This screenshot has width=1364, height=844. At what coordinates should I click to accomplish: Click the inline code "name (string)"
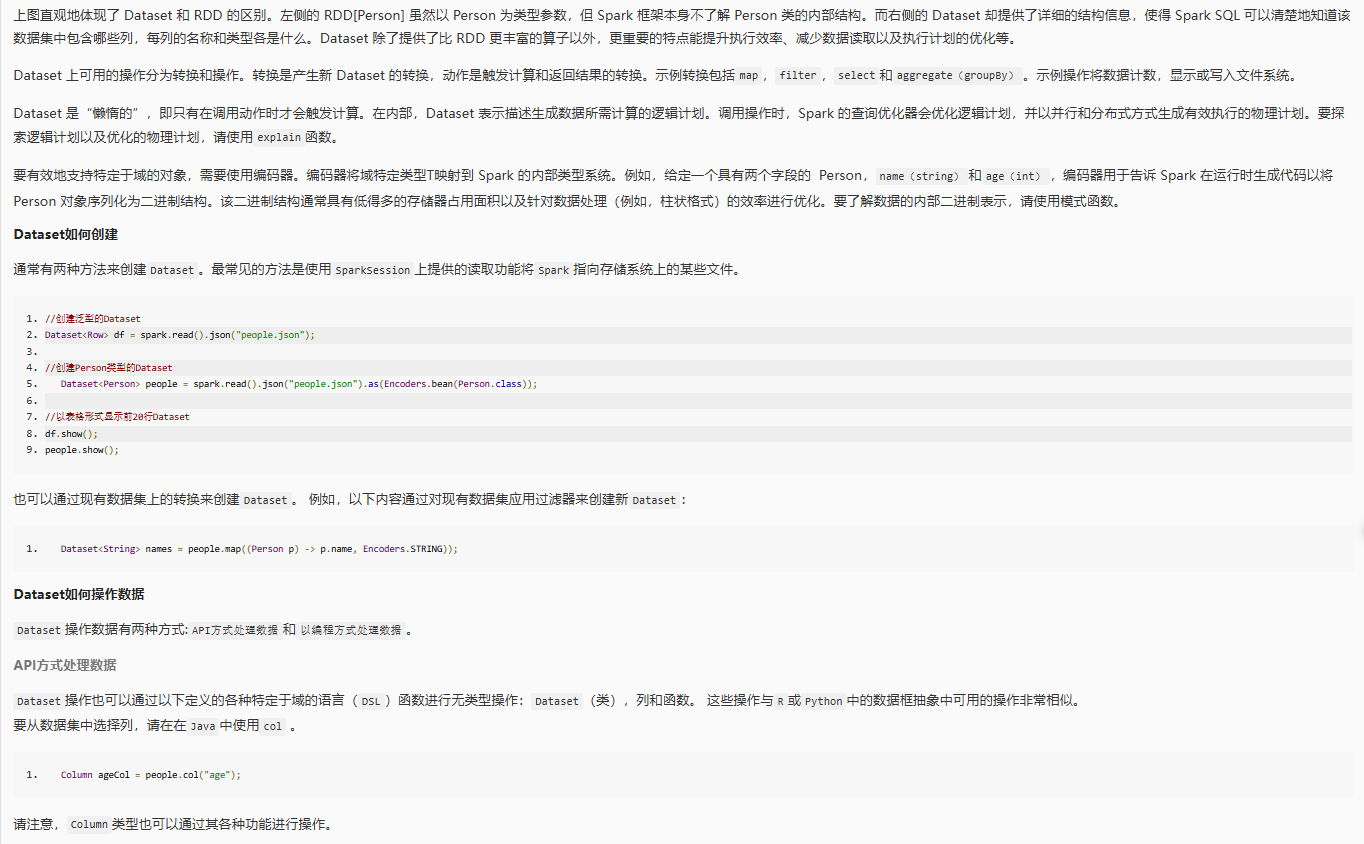tap(919, 176)
